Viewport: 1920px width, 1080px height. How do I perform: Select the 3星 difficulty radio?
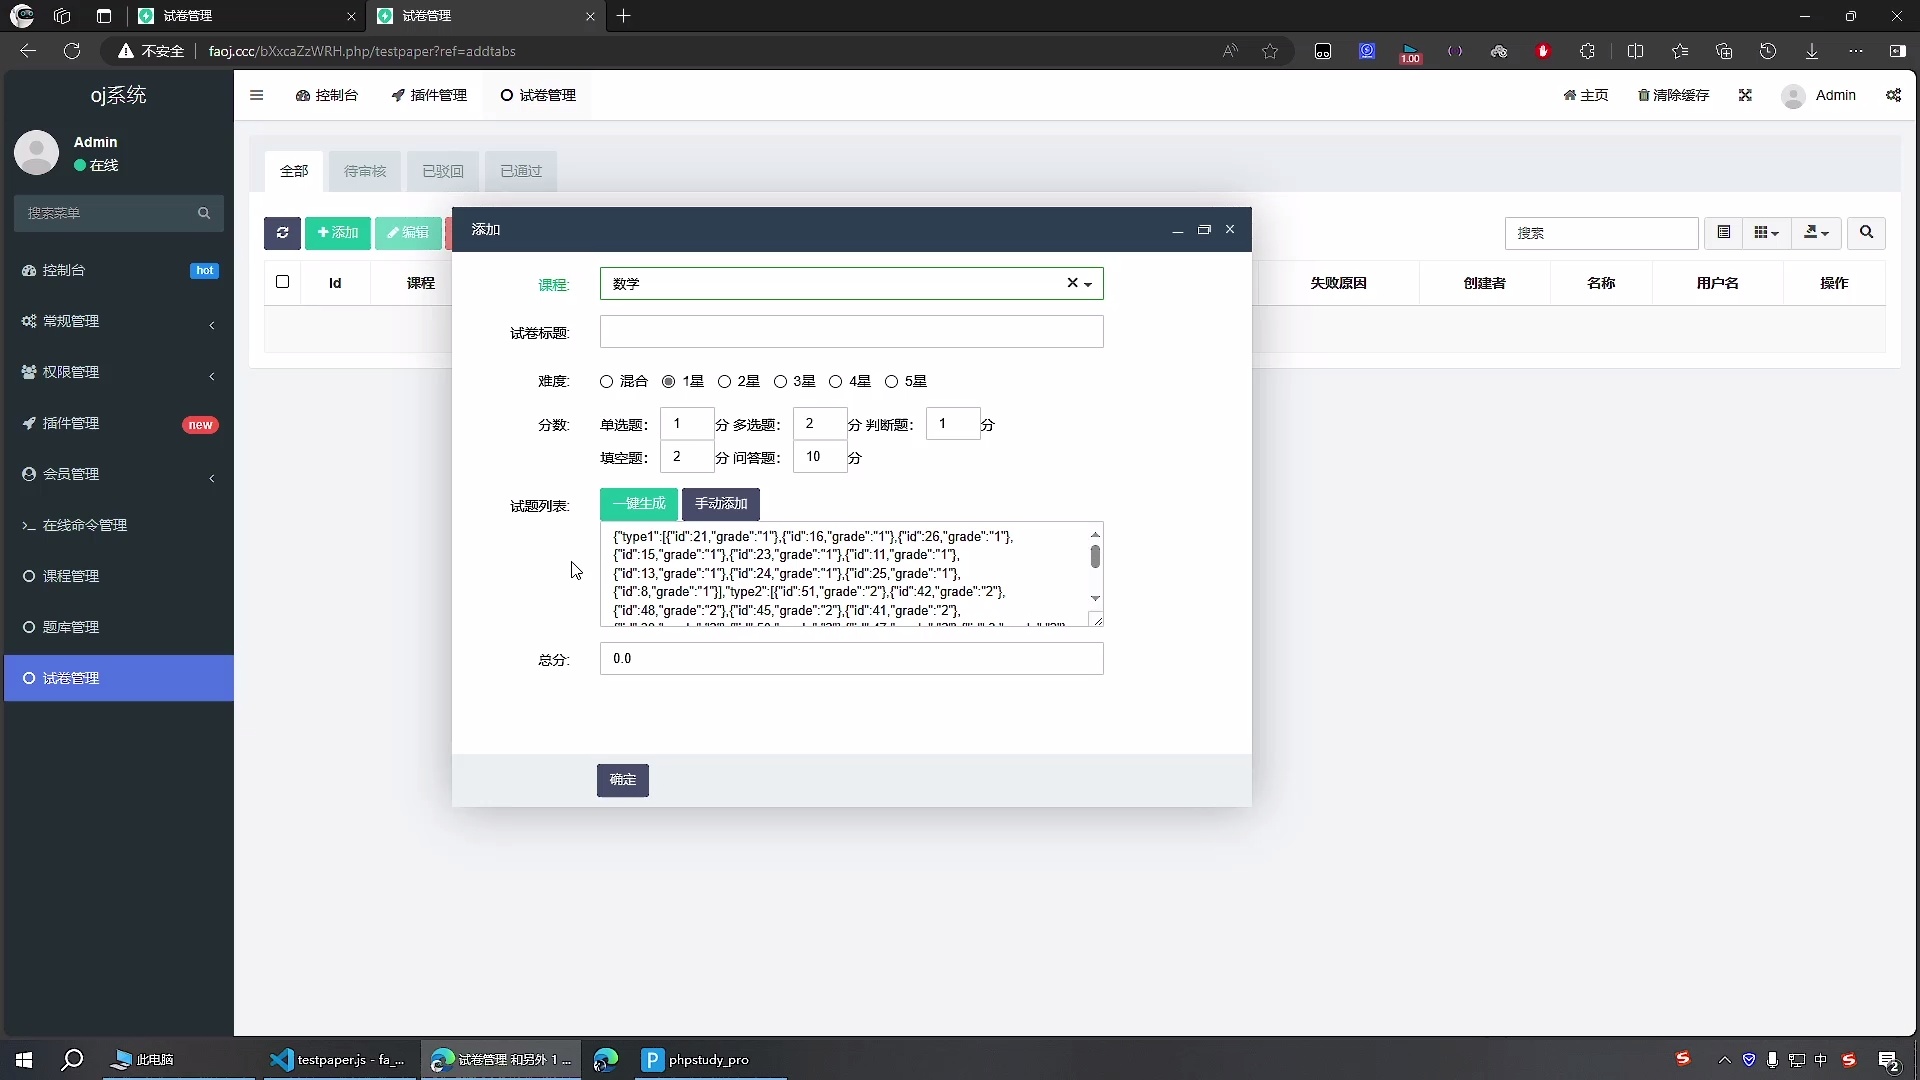click(x=780, y=382)
